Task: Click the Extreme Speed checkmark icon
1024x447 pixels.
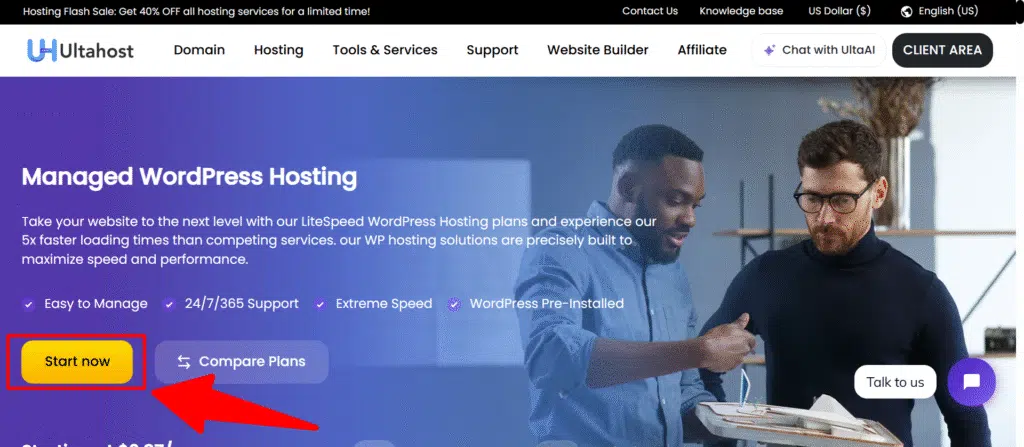Action: tap(320, 304)
